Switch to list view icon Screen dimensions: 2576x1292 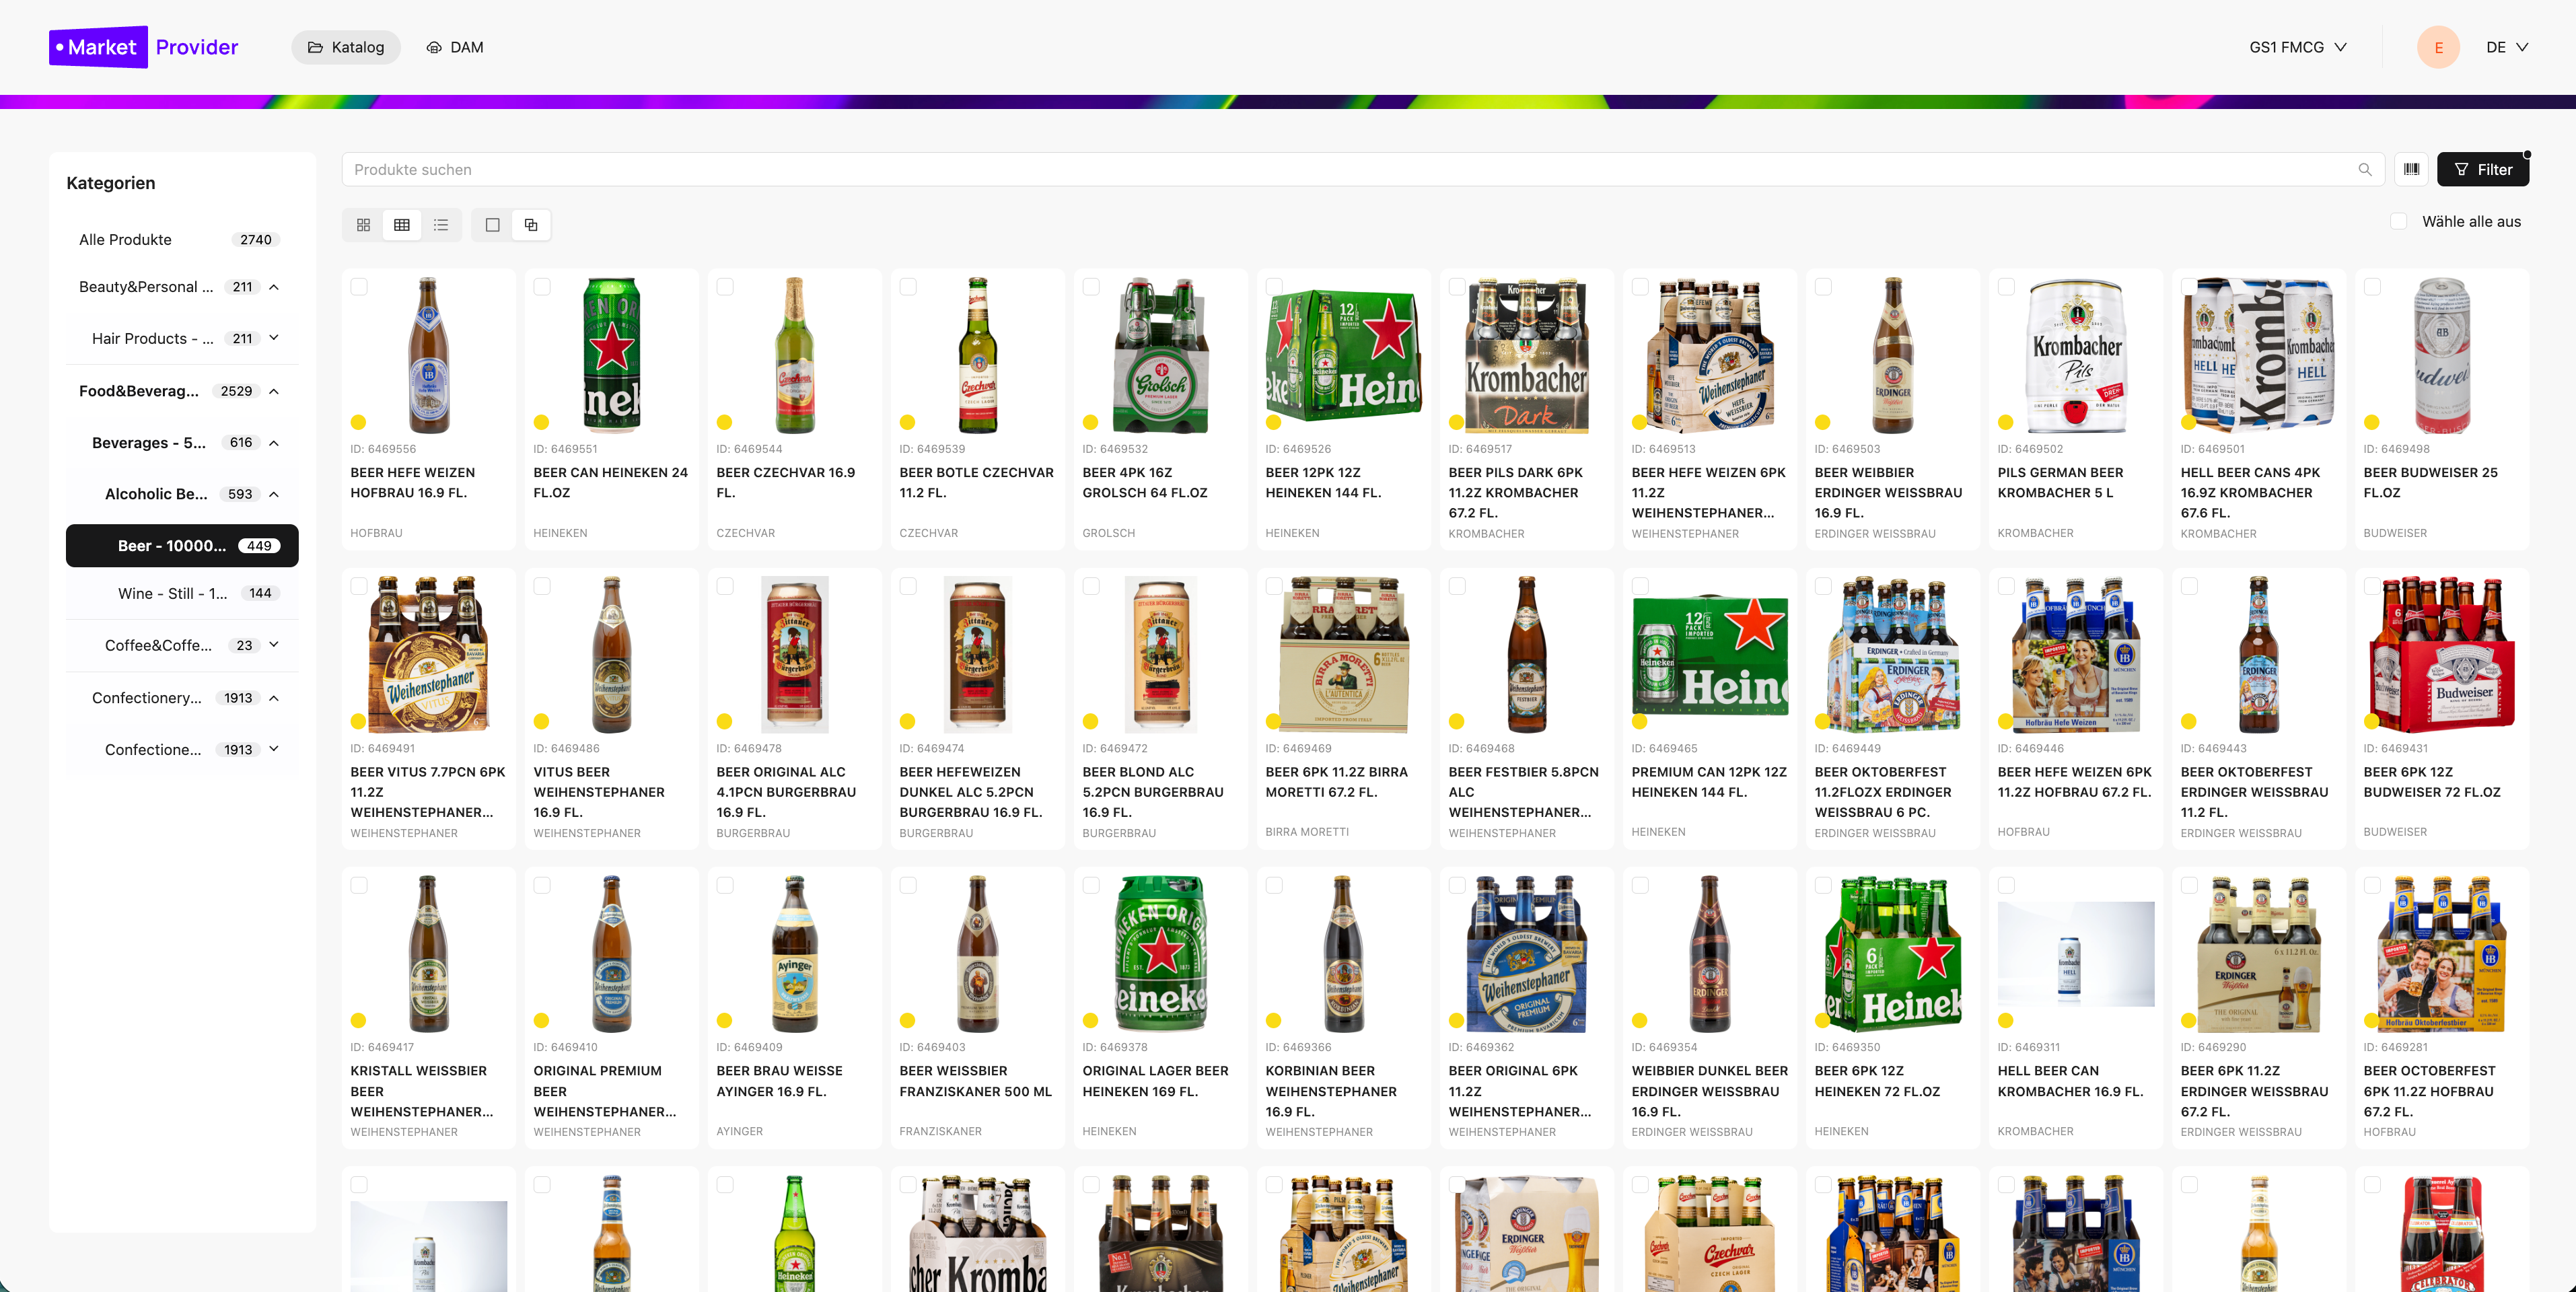click(441, 225)
